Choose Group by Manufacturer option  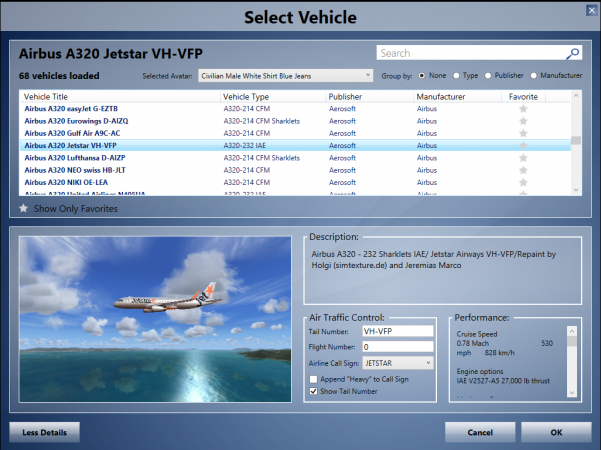tap(535, 75)
